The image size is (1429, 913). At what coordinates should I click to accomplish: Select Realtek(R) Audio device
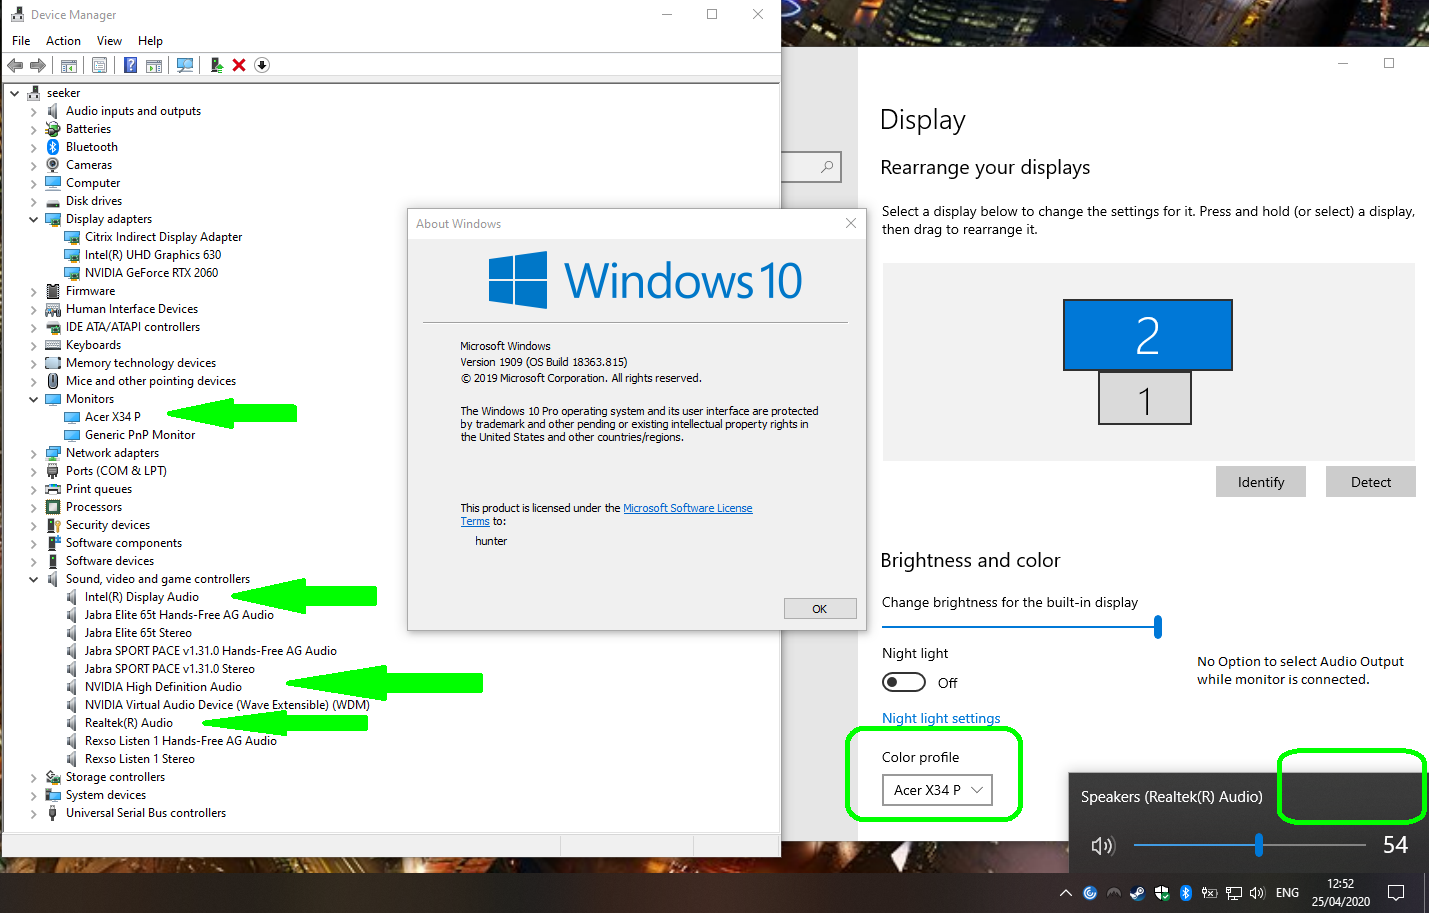pos(128,723)
